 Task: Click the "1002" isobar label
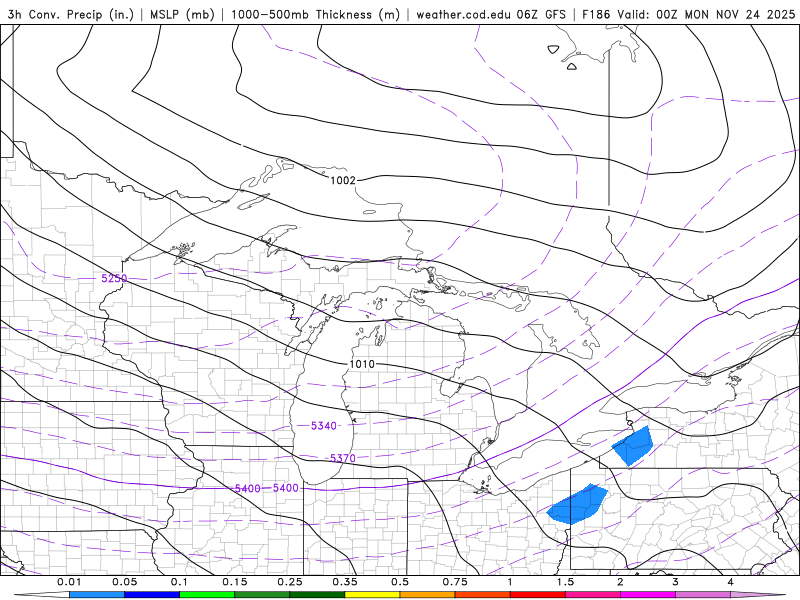[343, 180]
